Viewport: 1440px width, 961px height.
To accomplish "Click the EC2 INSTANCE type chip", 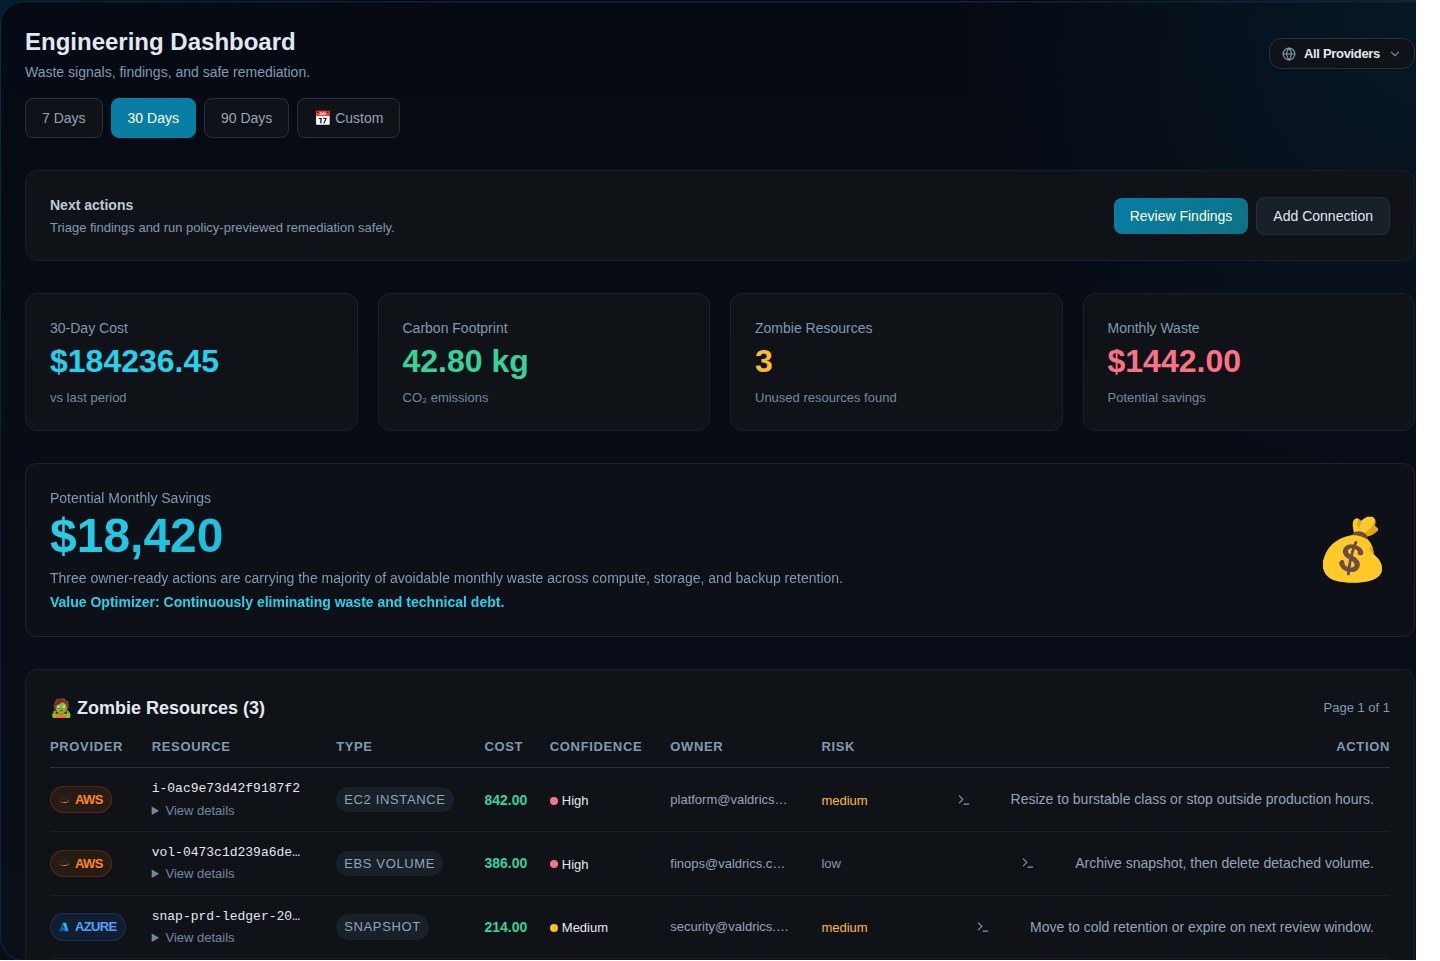I will pyautogui.click(x=394, y=799).
